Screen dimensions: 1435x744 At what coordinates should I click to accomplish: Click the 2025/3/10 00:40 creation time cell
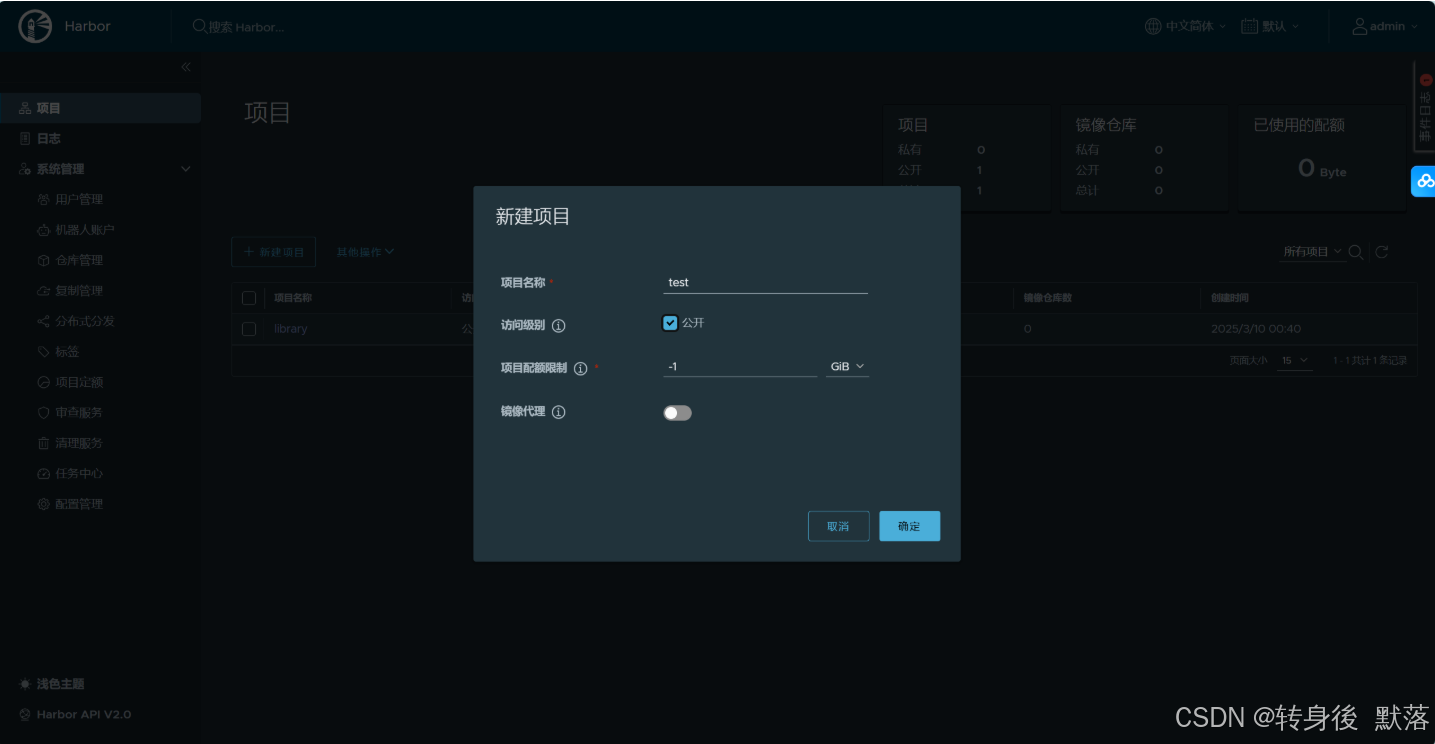pos(1256,329)
